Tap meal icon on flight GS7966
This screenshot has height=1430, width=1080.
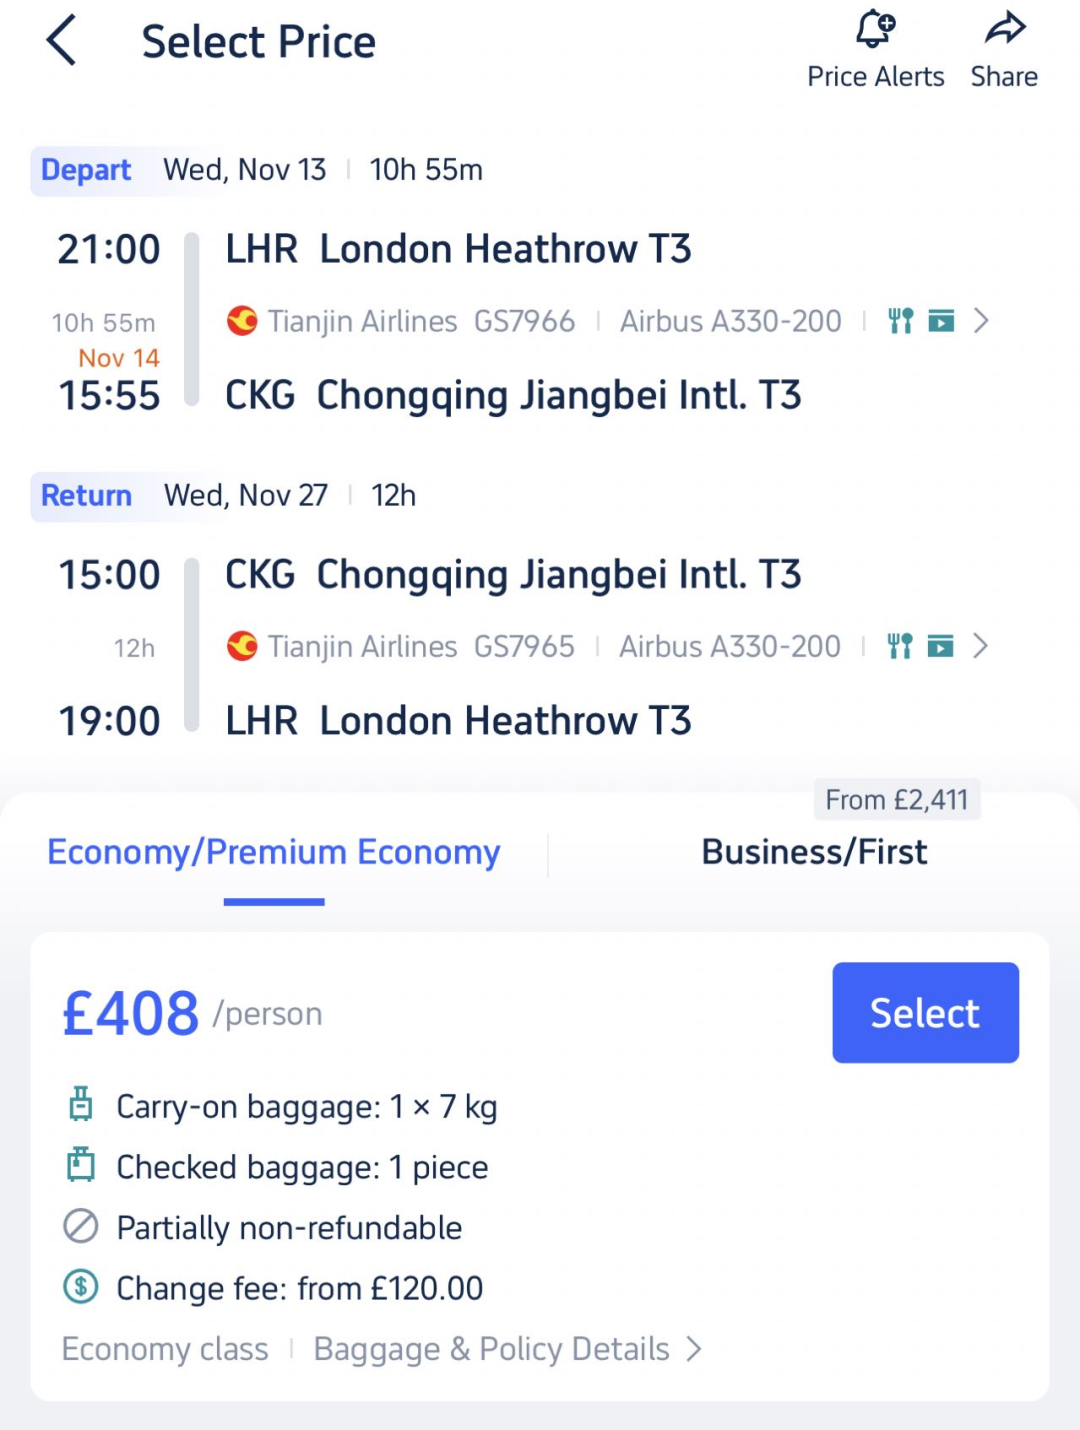[901, 321]
